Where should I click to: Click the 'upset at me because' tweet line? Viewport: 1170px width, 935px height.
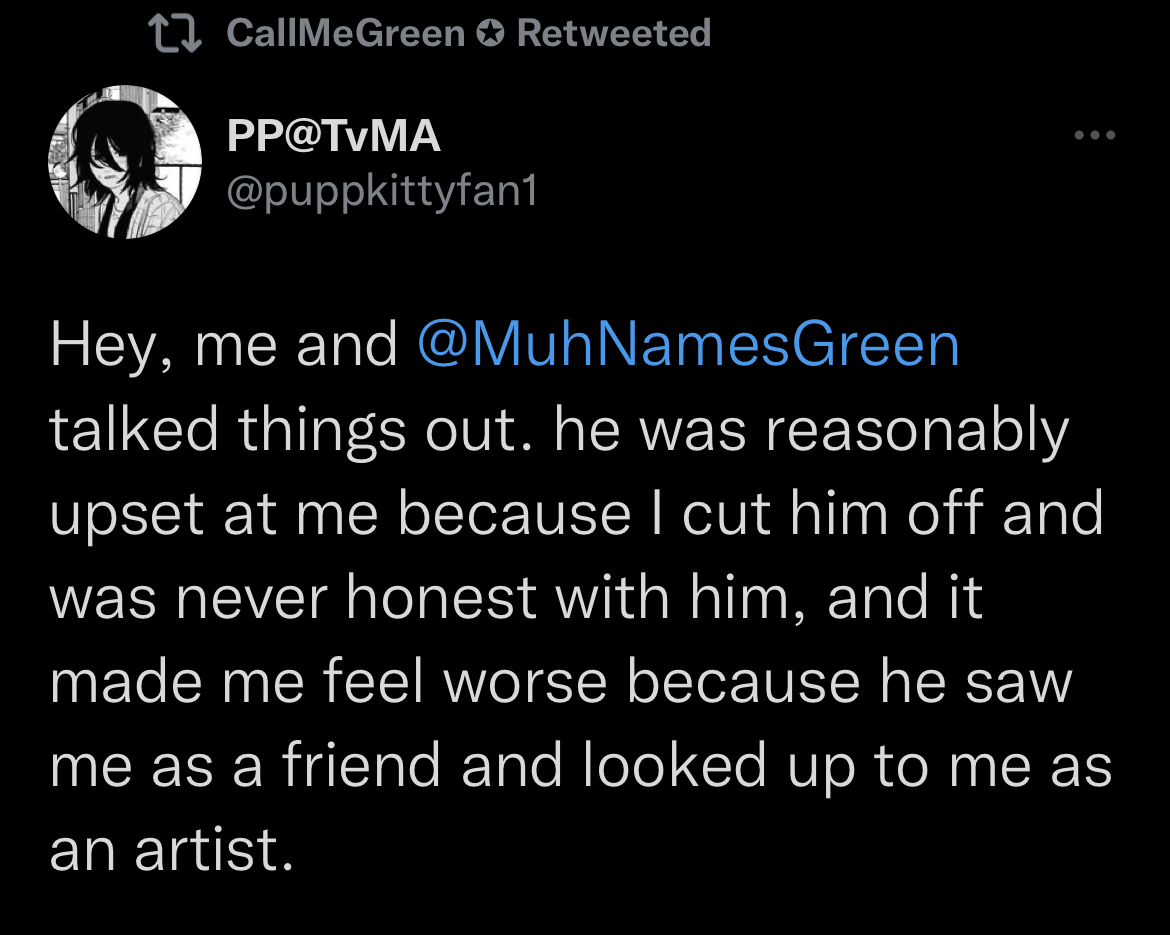(x=576, y=514)
